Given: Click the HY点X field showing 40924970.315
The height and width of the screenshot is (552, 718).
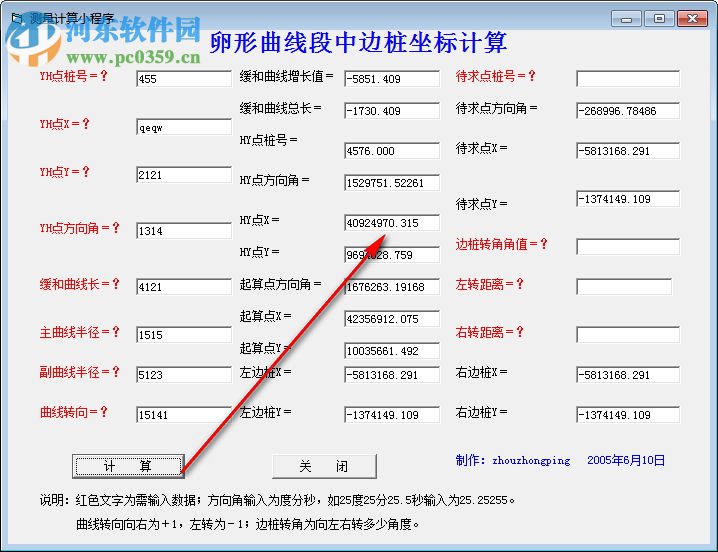Looking at the screenshot, I should pos(392,223).
